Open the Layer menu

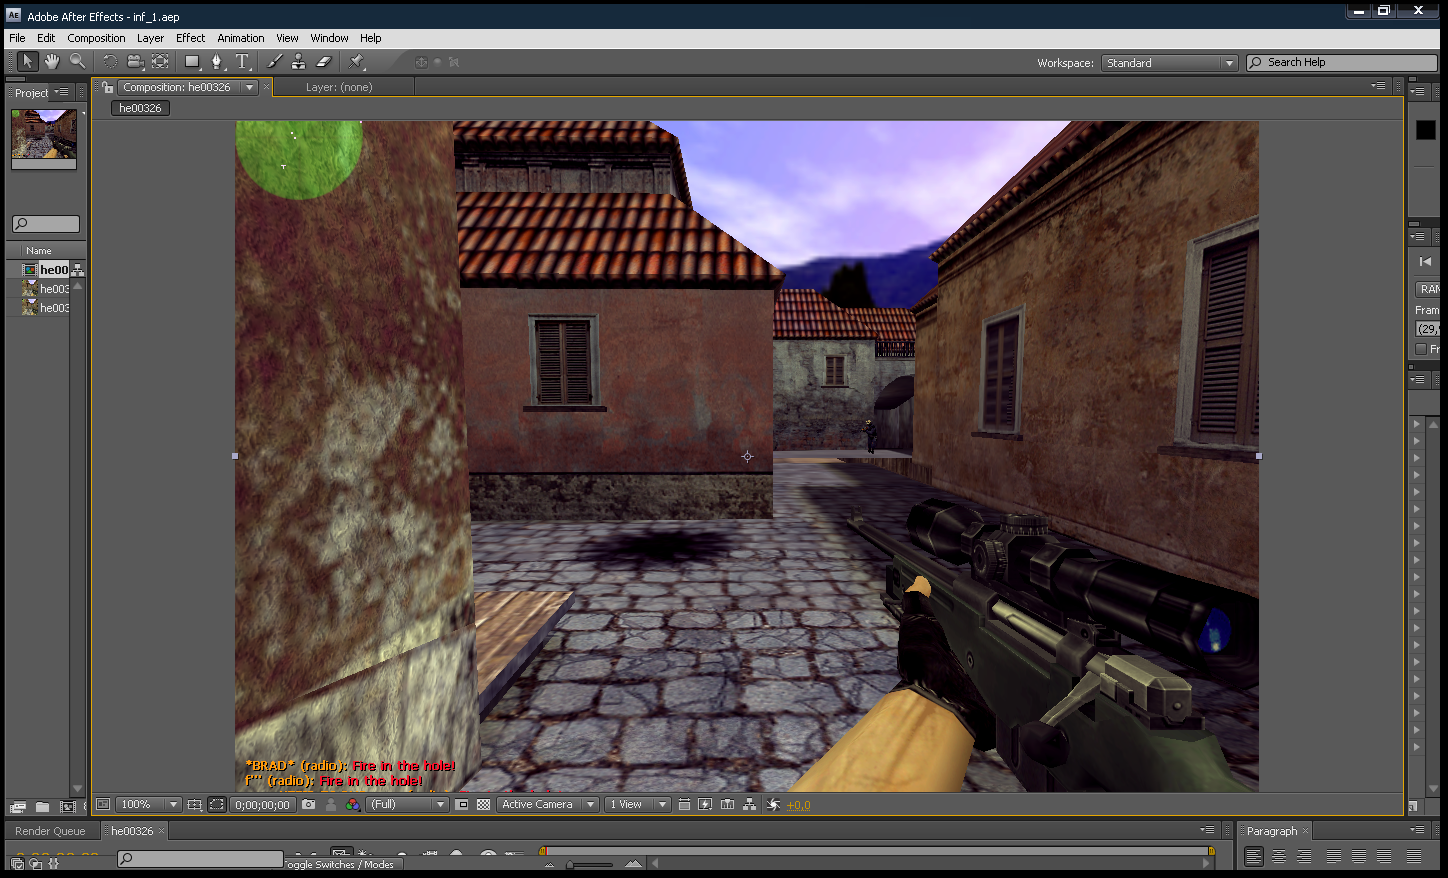tap(150, 38)
